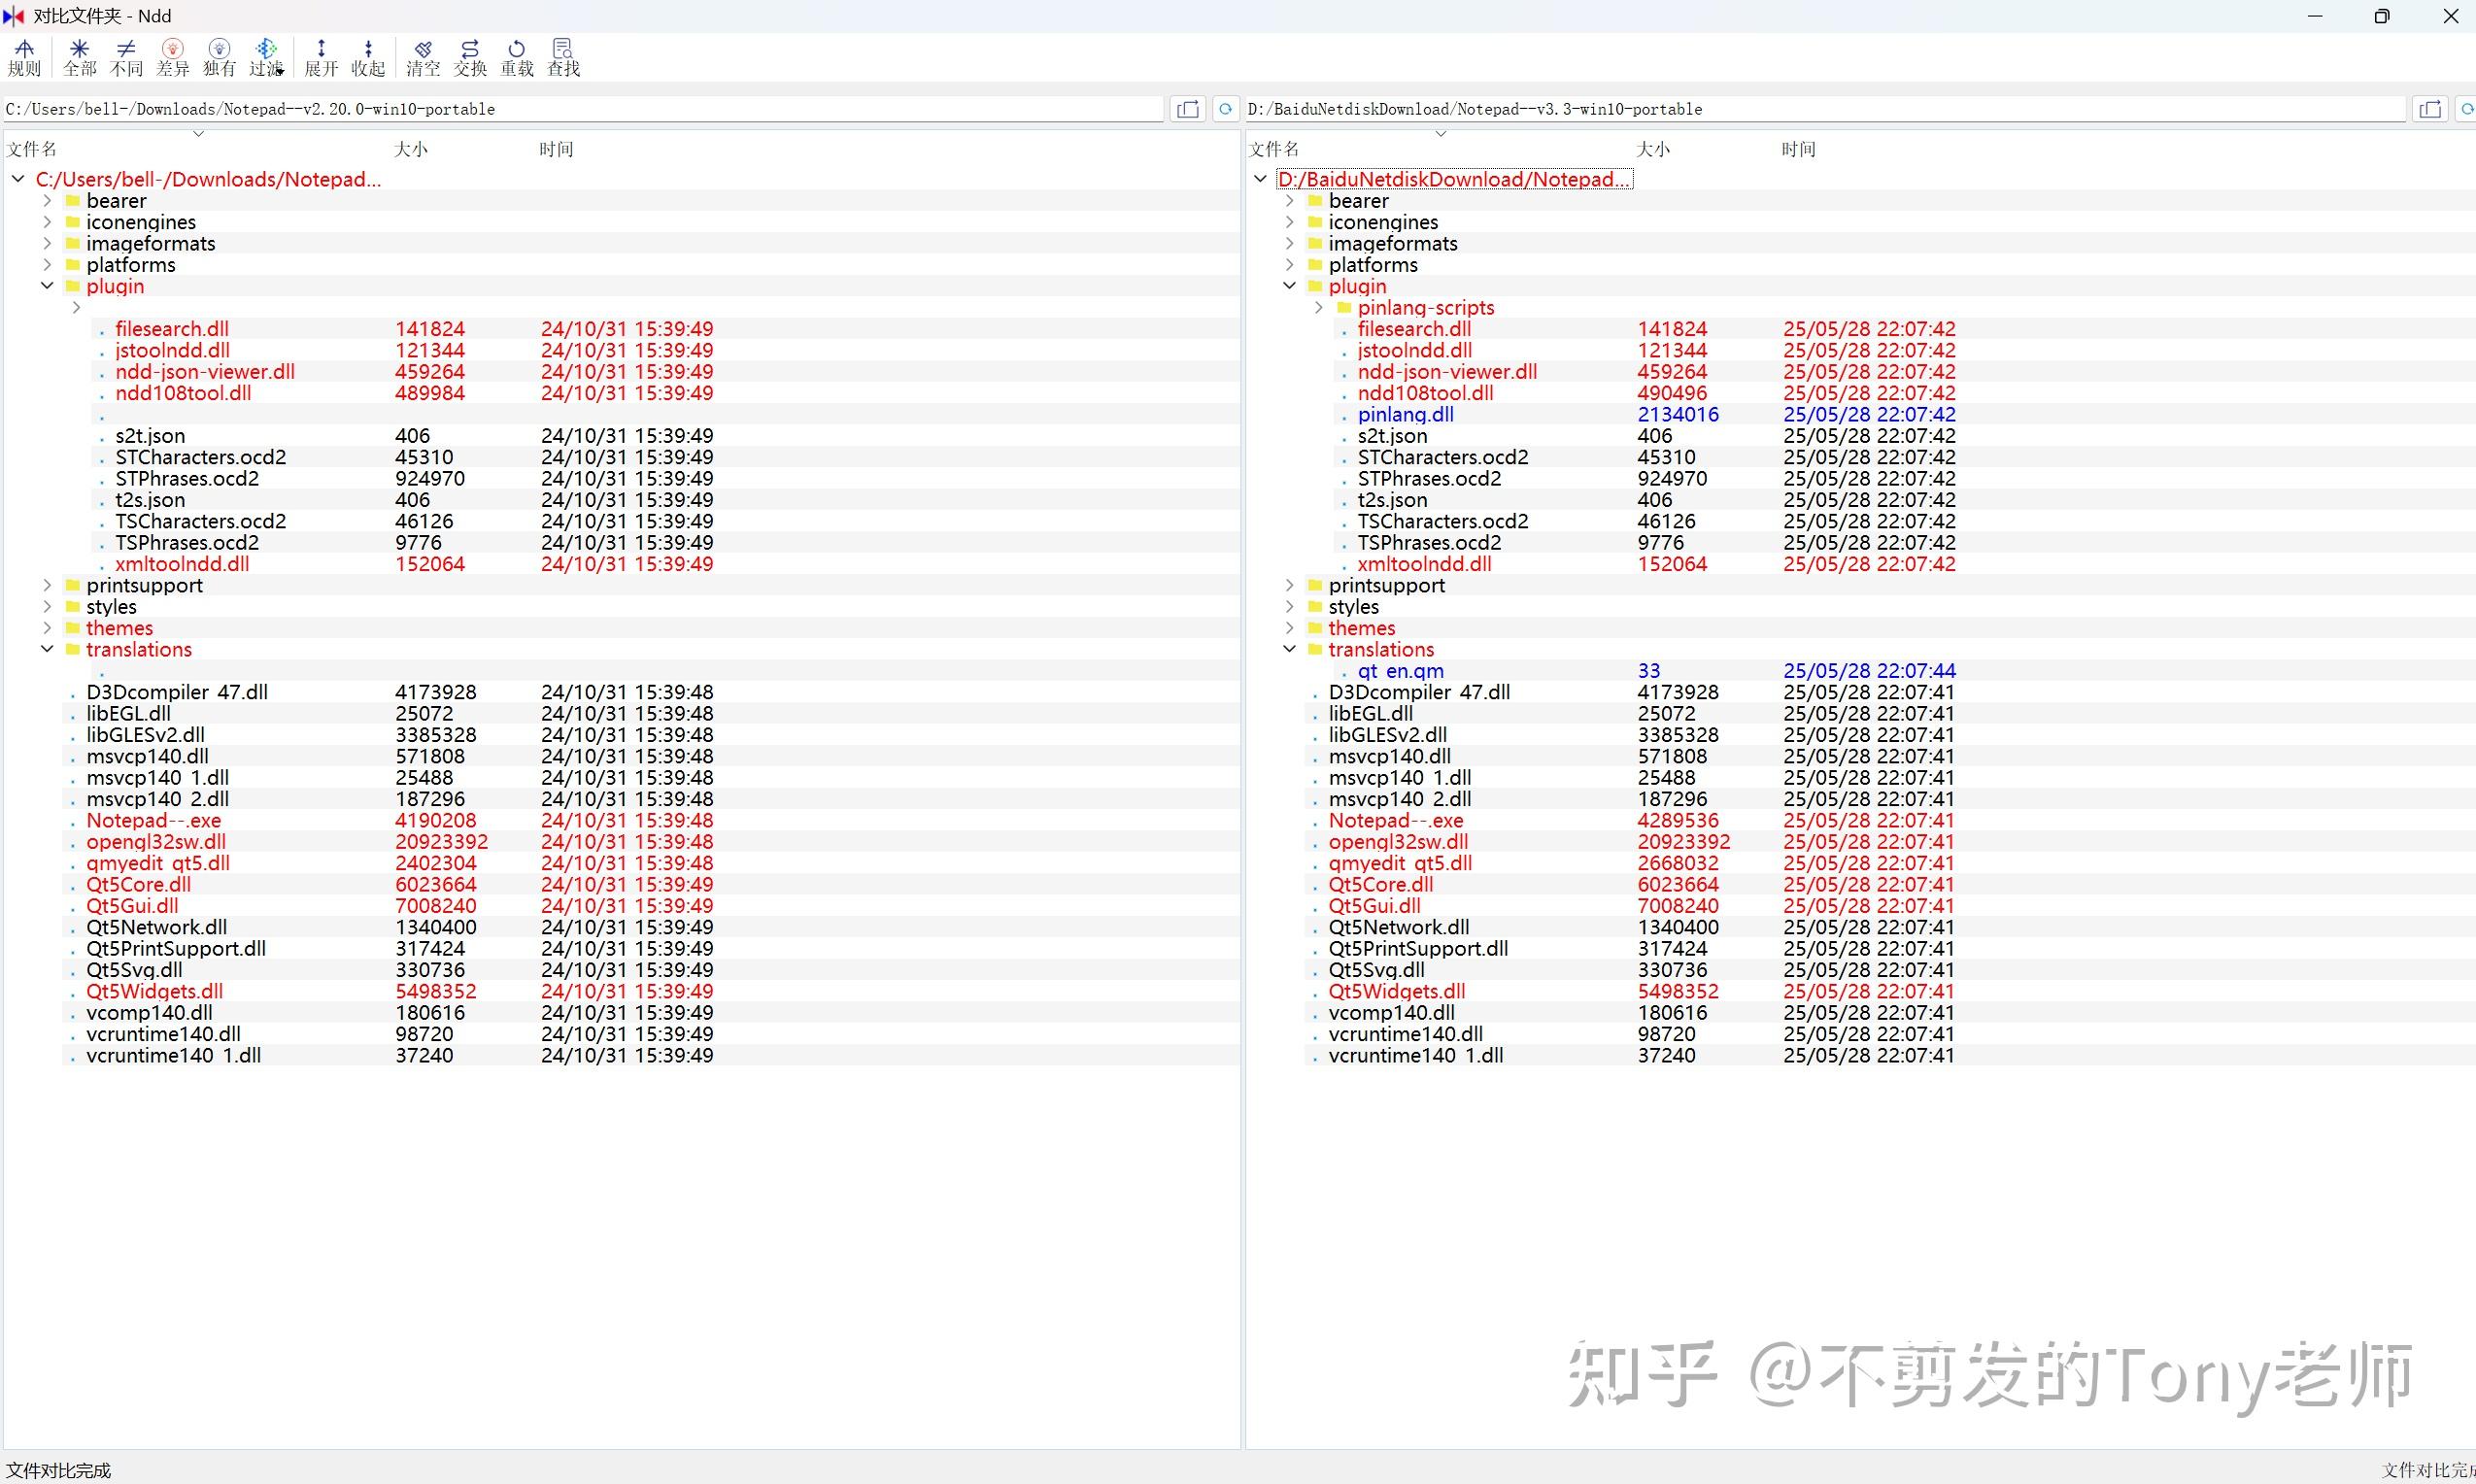Sort left pane by 文件名 column
This screenshot has height=1484, width=2476.
tap(32, 149)
